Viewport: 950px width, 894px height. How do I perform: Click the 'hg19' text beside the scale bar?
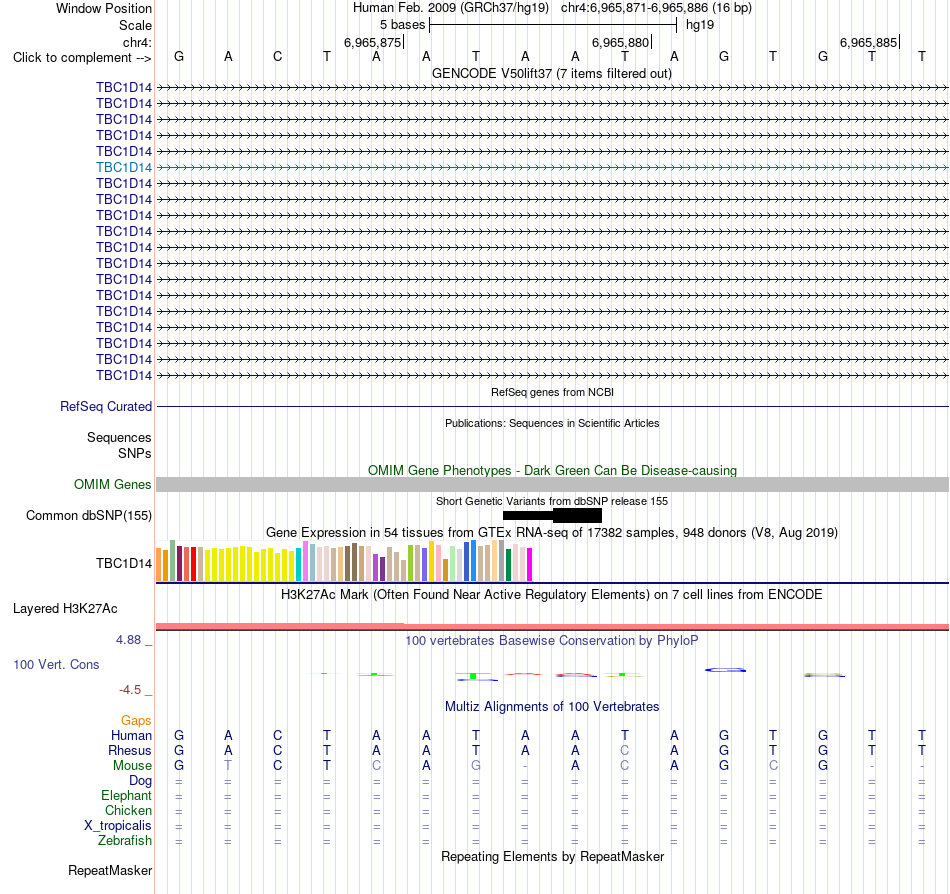point(700,25)
